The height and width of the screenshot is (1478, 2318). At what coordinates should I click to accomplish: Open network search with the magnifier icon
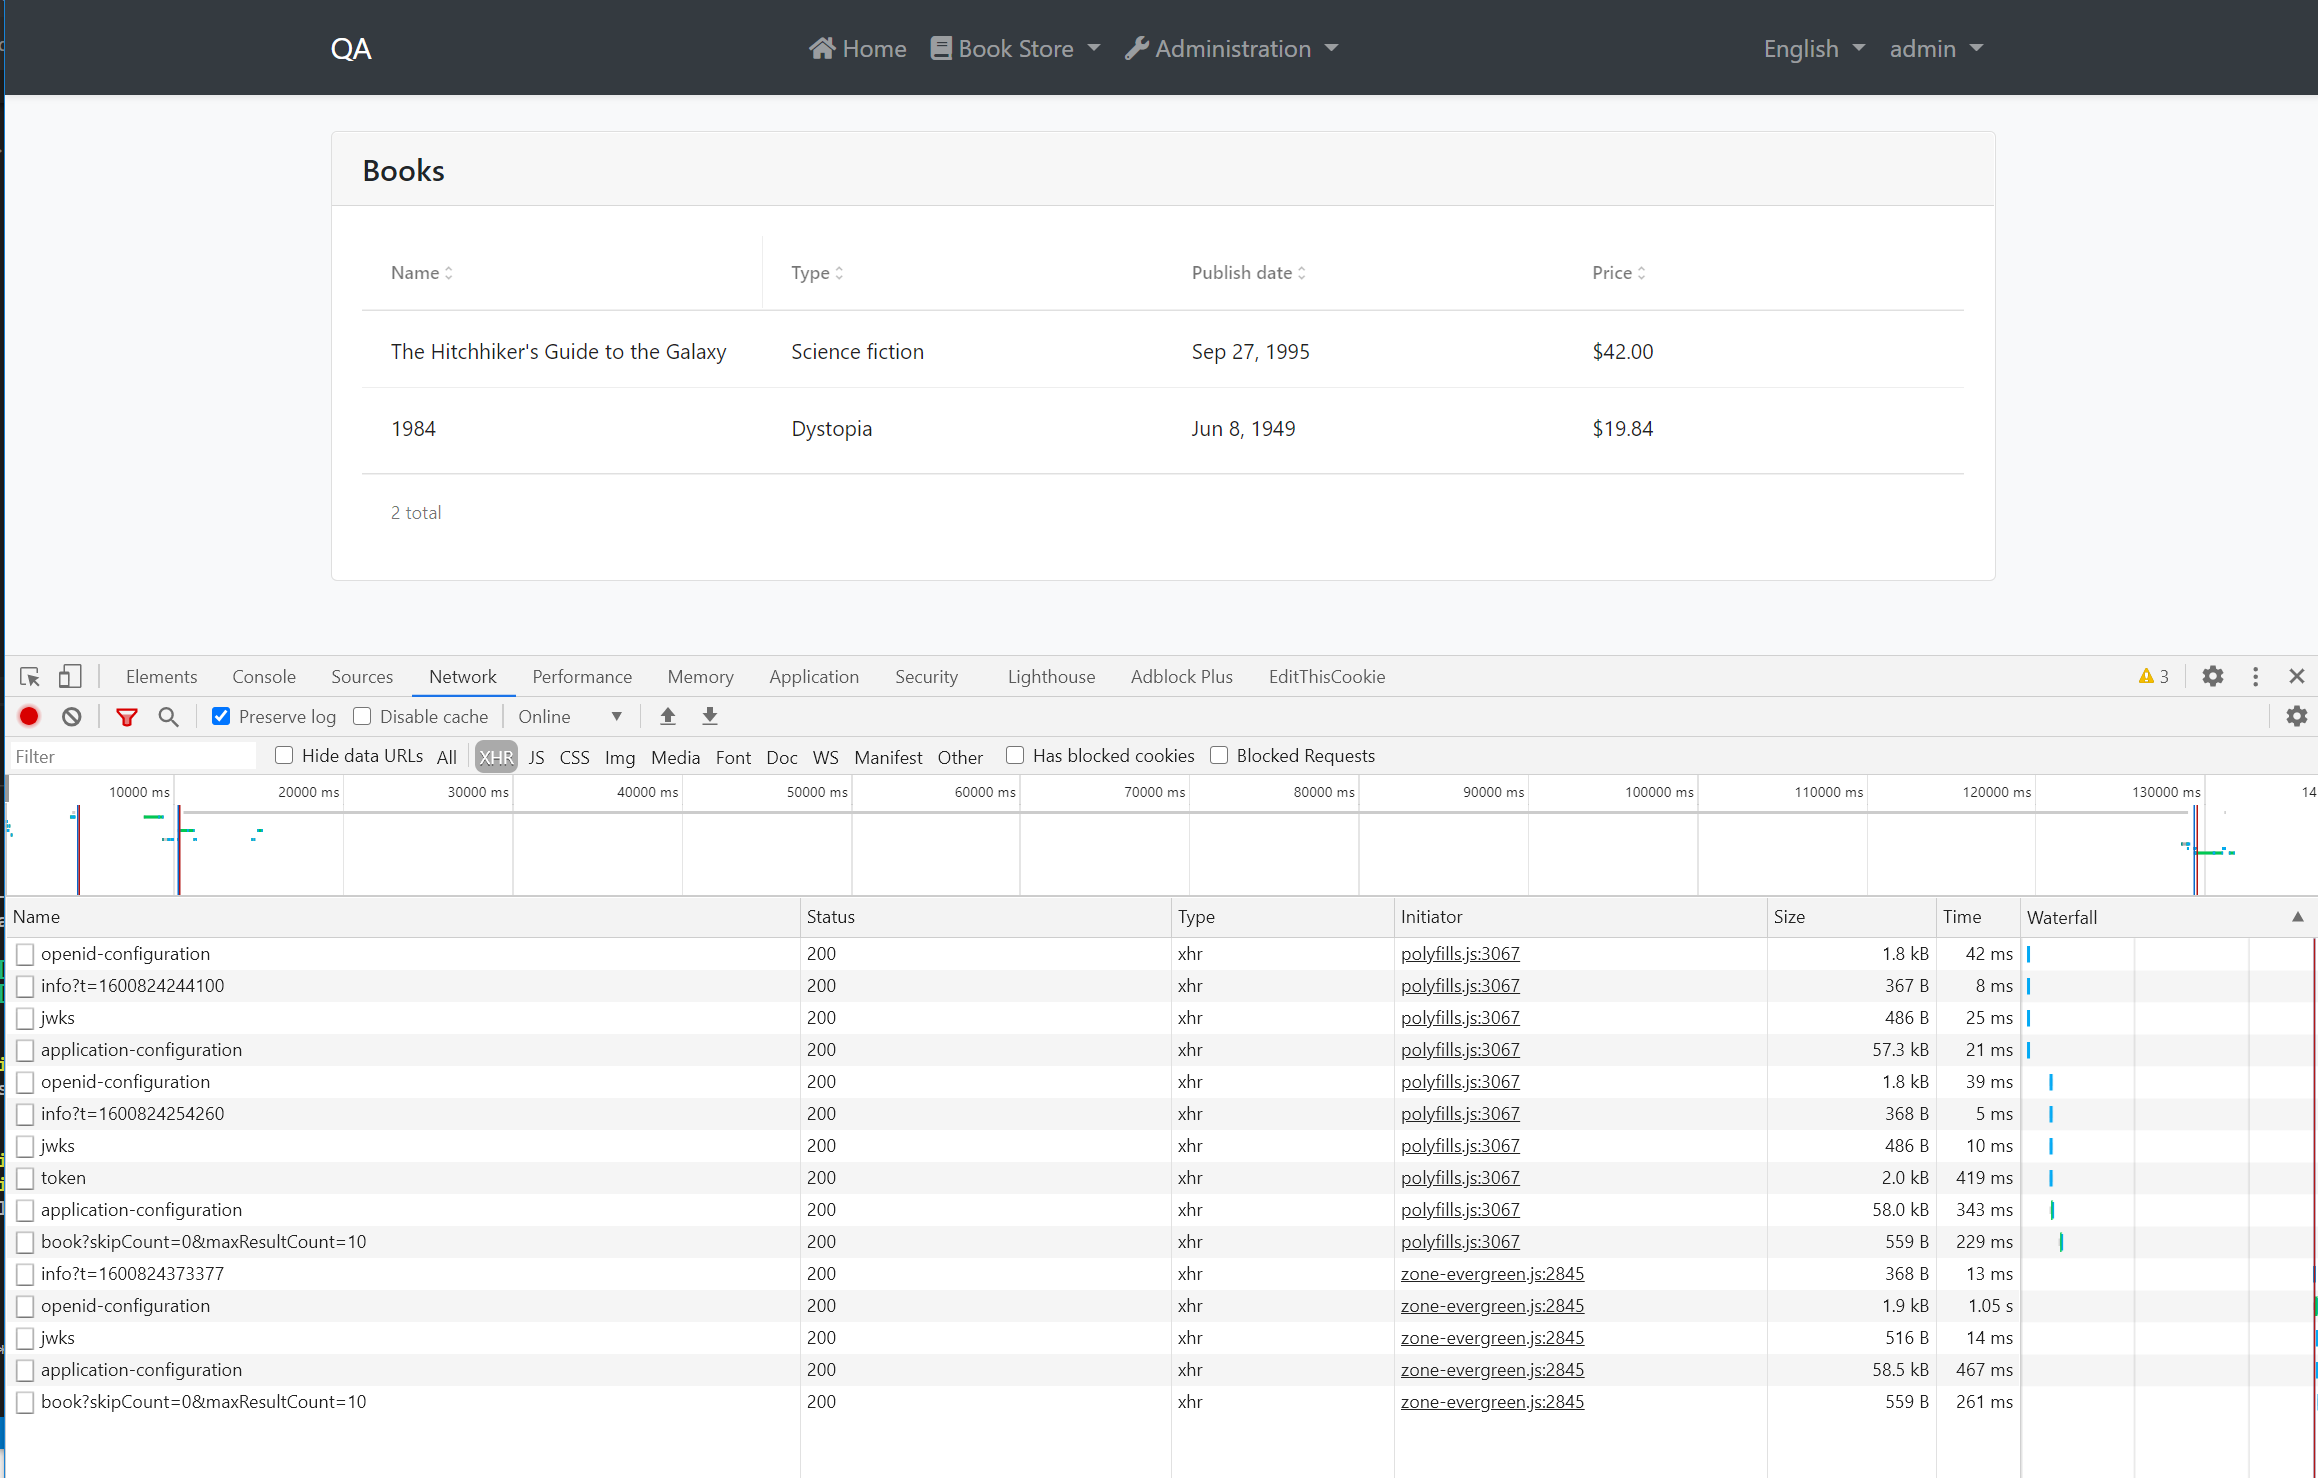pyautogui.click(x=168, y=716)
